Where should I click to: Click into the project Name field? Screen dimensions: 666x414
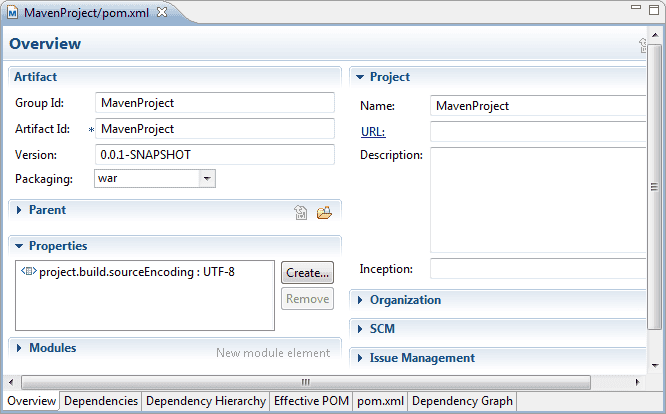pyautogui.click(x=538, y=106)
